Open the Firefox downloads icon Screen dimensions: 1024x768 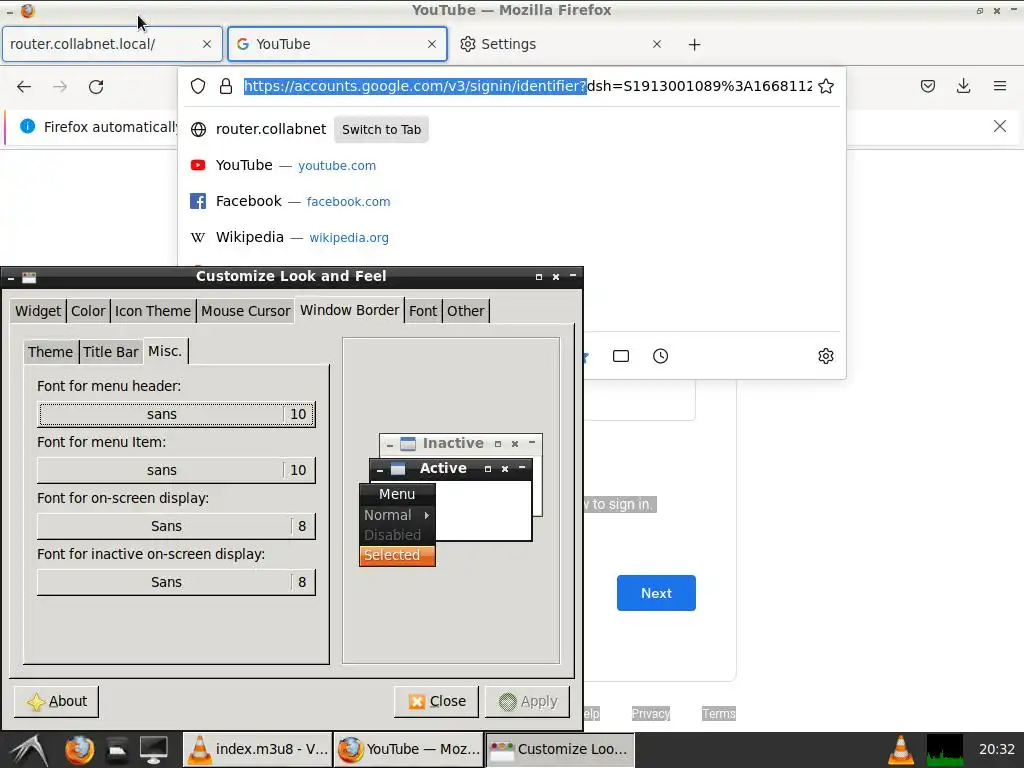(964, 86)
